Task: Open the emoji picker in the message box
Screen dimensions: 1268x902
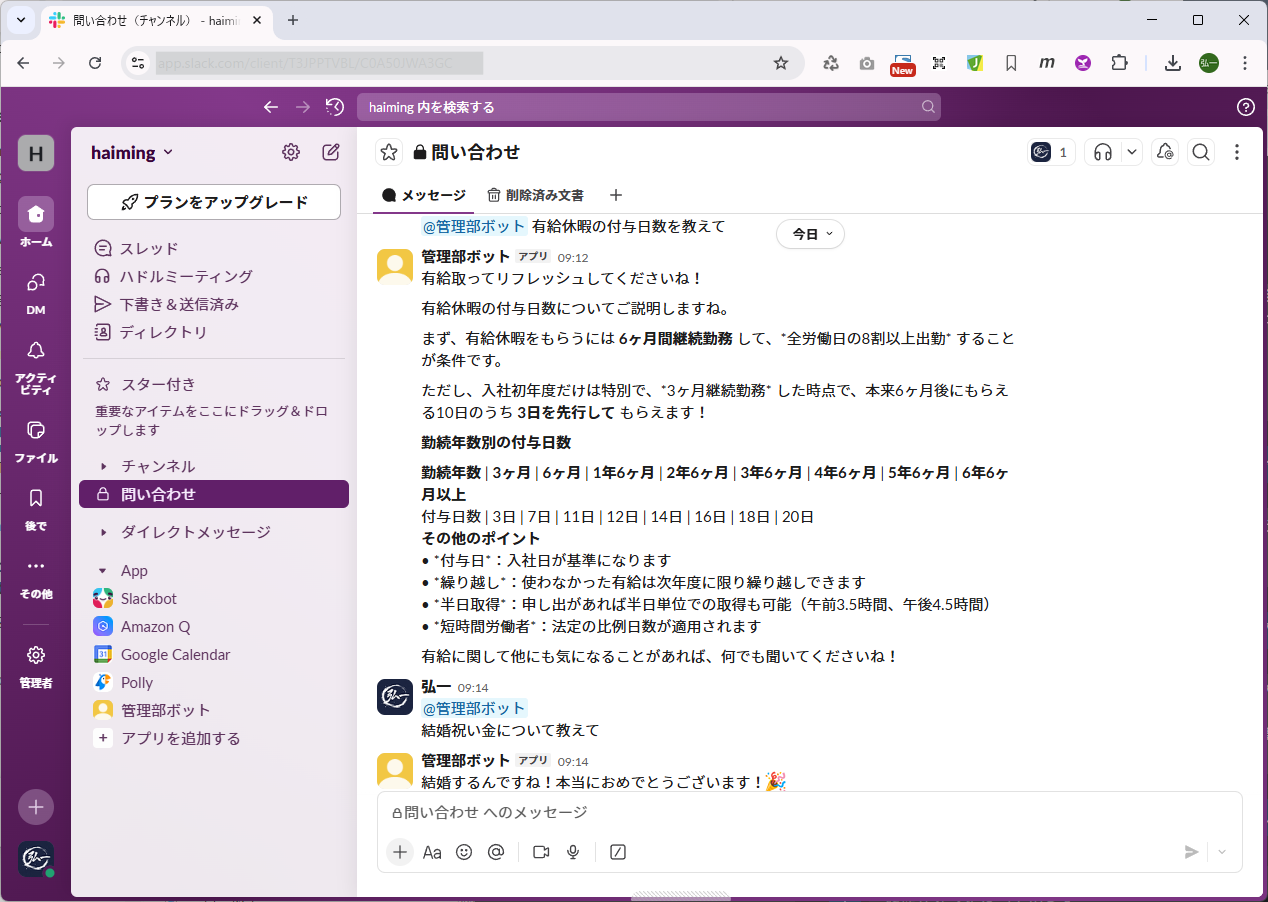Action: click(x=464, y=852)
